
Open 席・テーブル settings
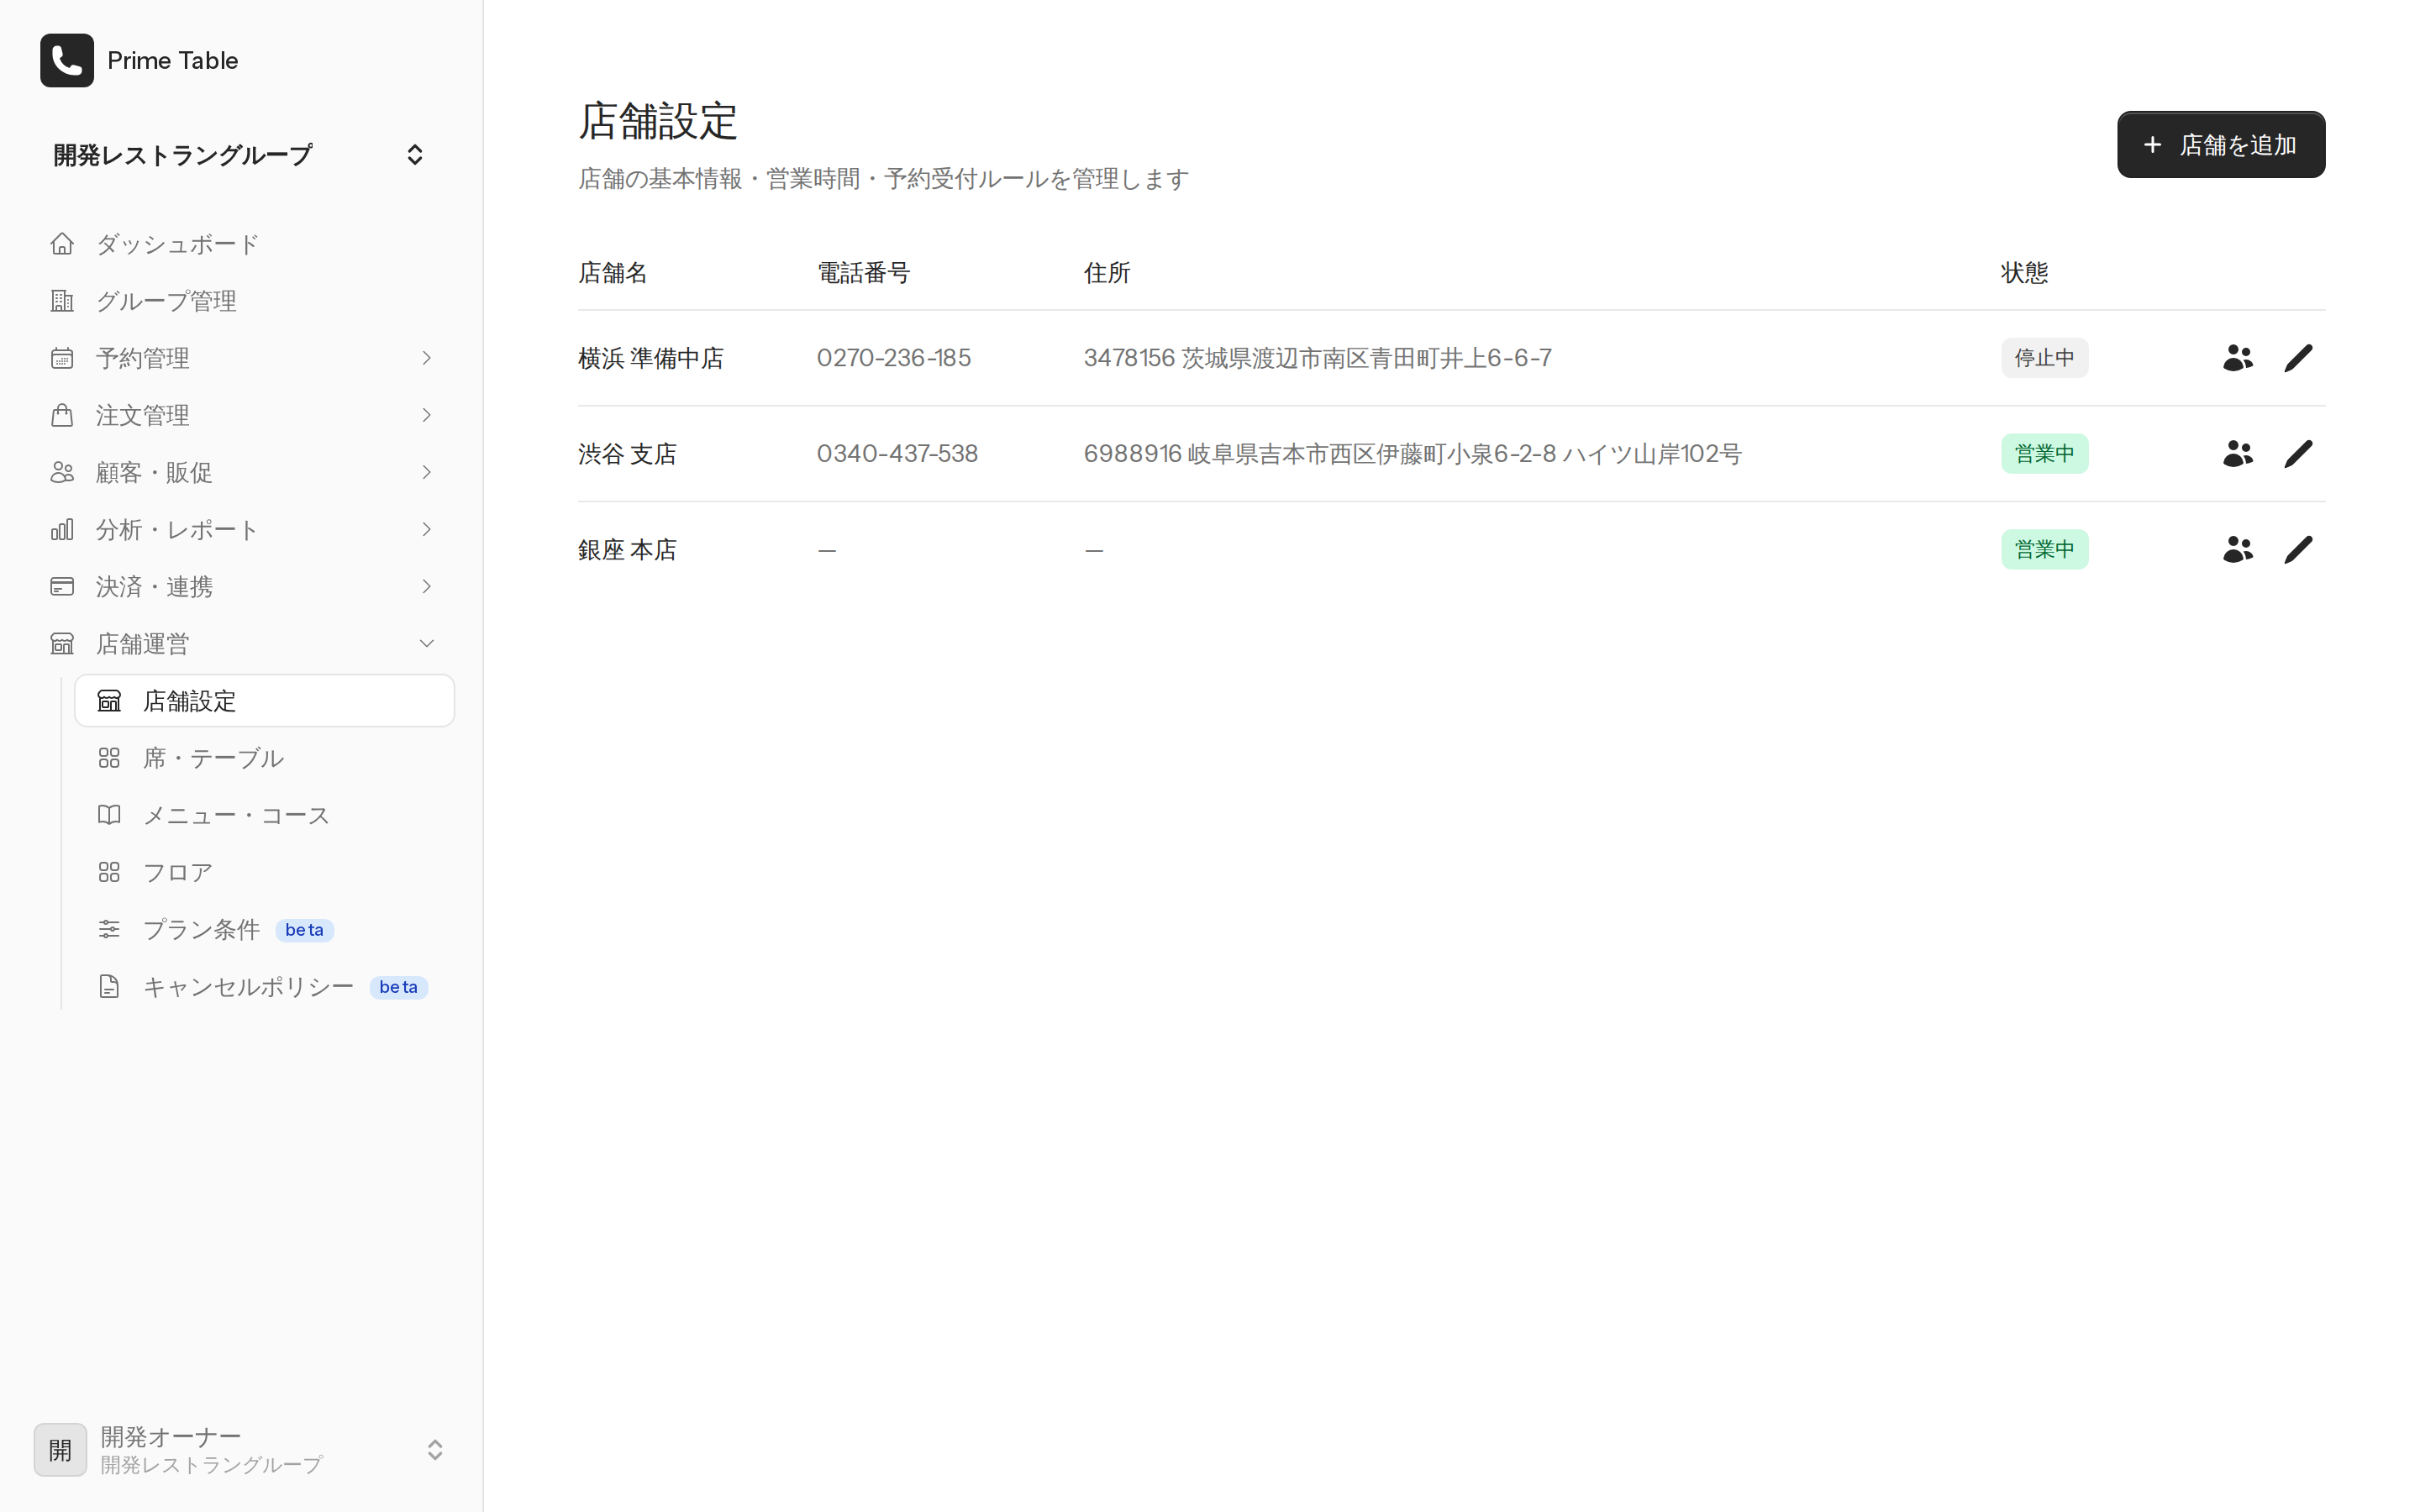264,758
